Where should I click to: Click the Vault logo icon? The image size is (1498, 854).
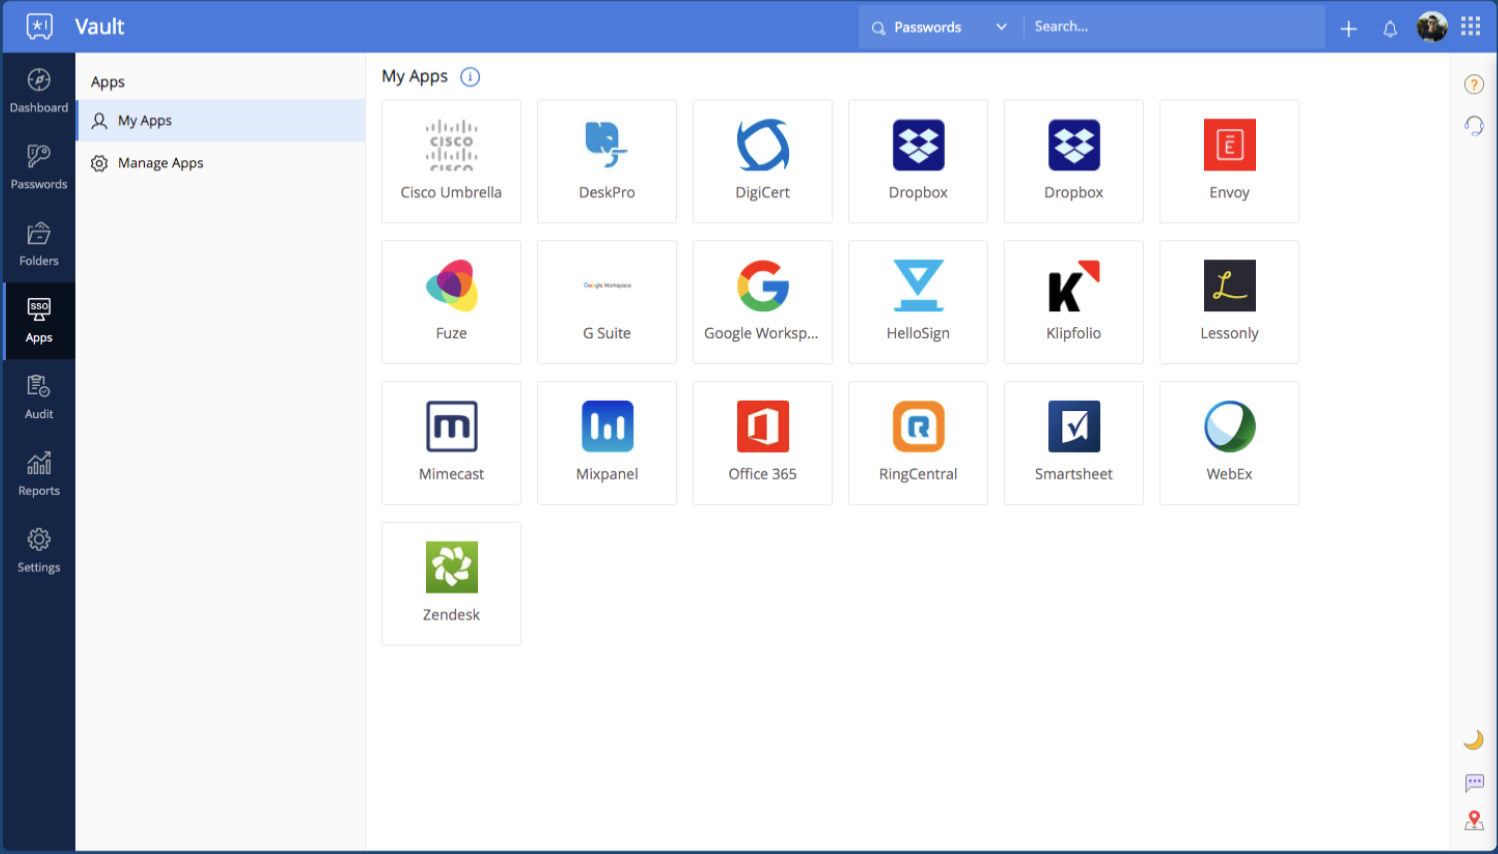coord(39,27)
